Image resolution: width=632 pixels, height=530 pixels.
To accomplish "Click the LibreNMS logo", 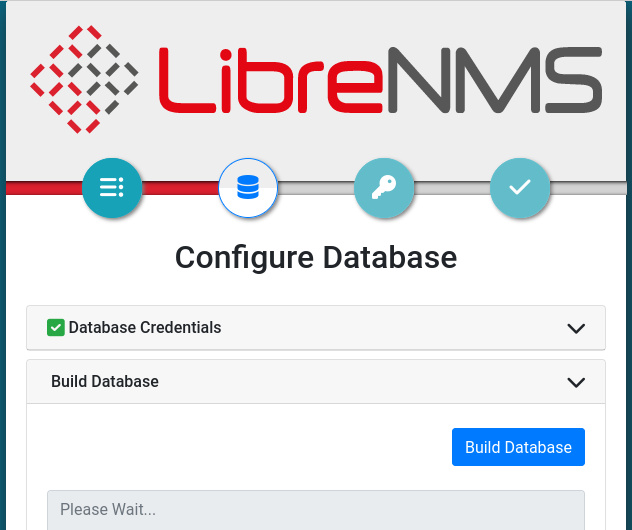I will click(x=316, y=79).
